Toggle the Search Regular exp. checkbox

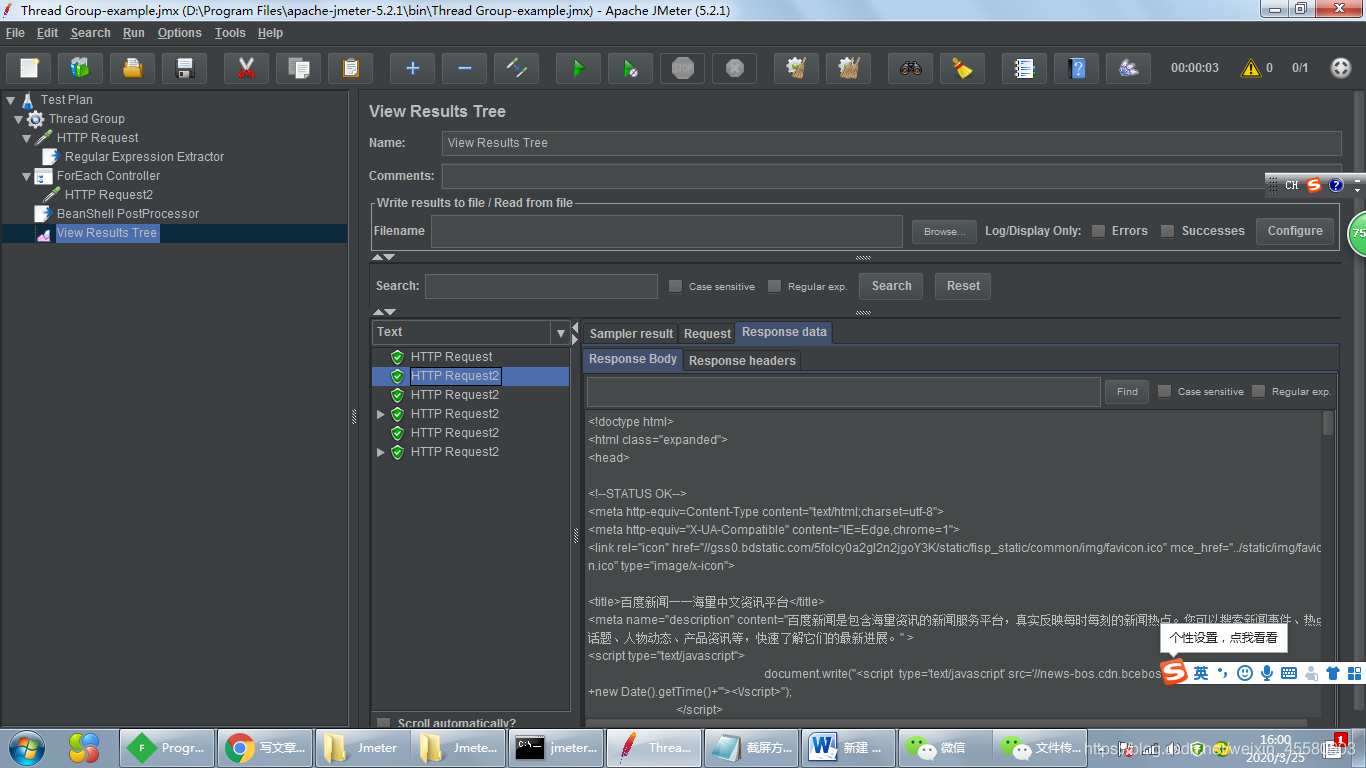[774, 286]
